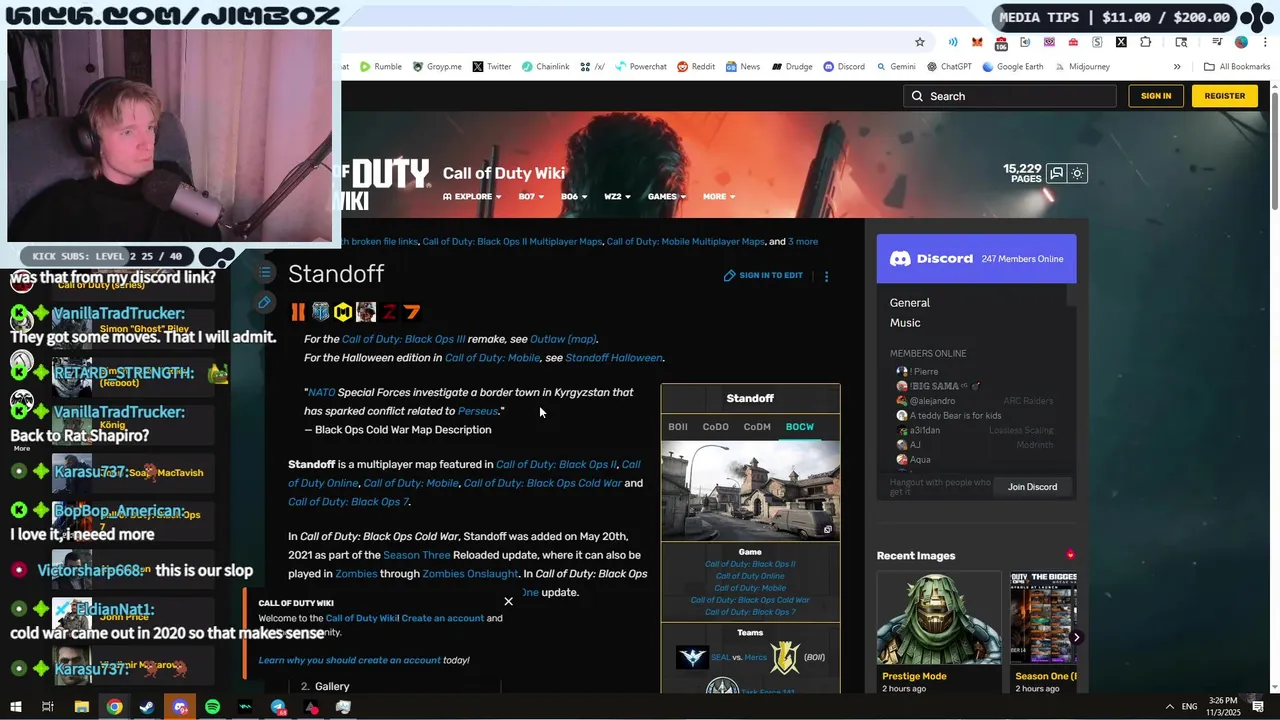Viewport: 1280px width, 720px height.
Task: Select the General Discord channel
Action: (x=910, y=303)
